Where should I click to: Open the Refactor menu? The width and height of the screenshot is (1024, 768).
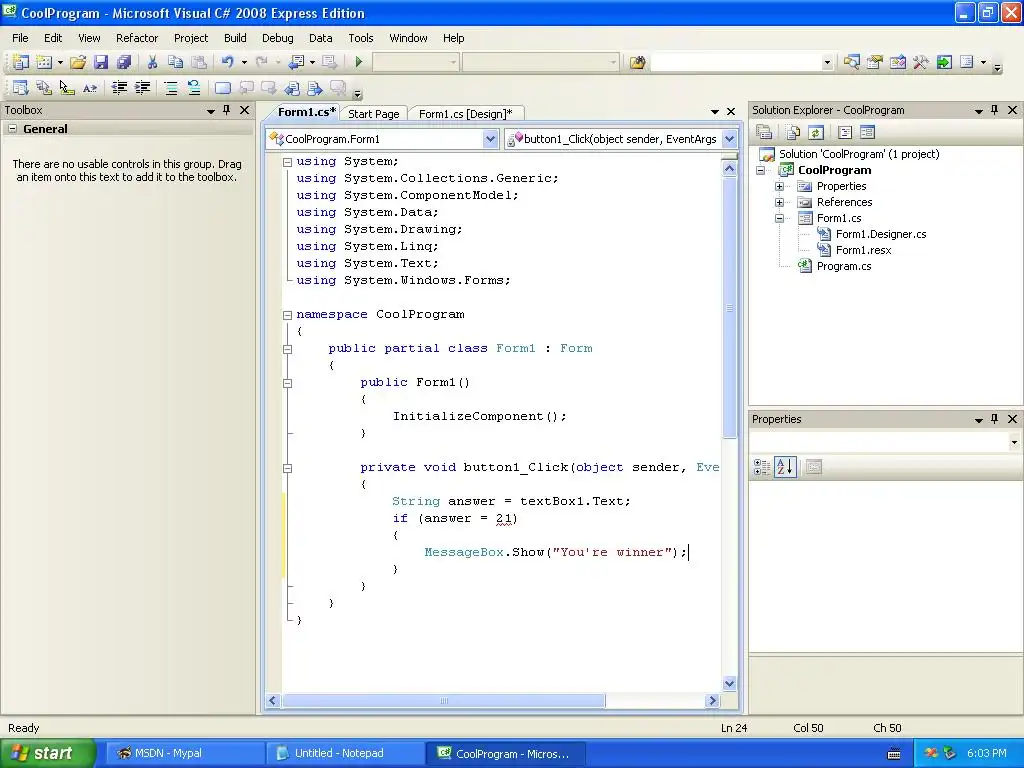pos(137,38)
